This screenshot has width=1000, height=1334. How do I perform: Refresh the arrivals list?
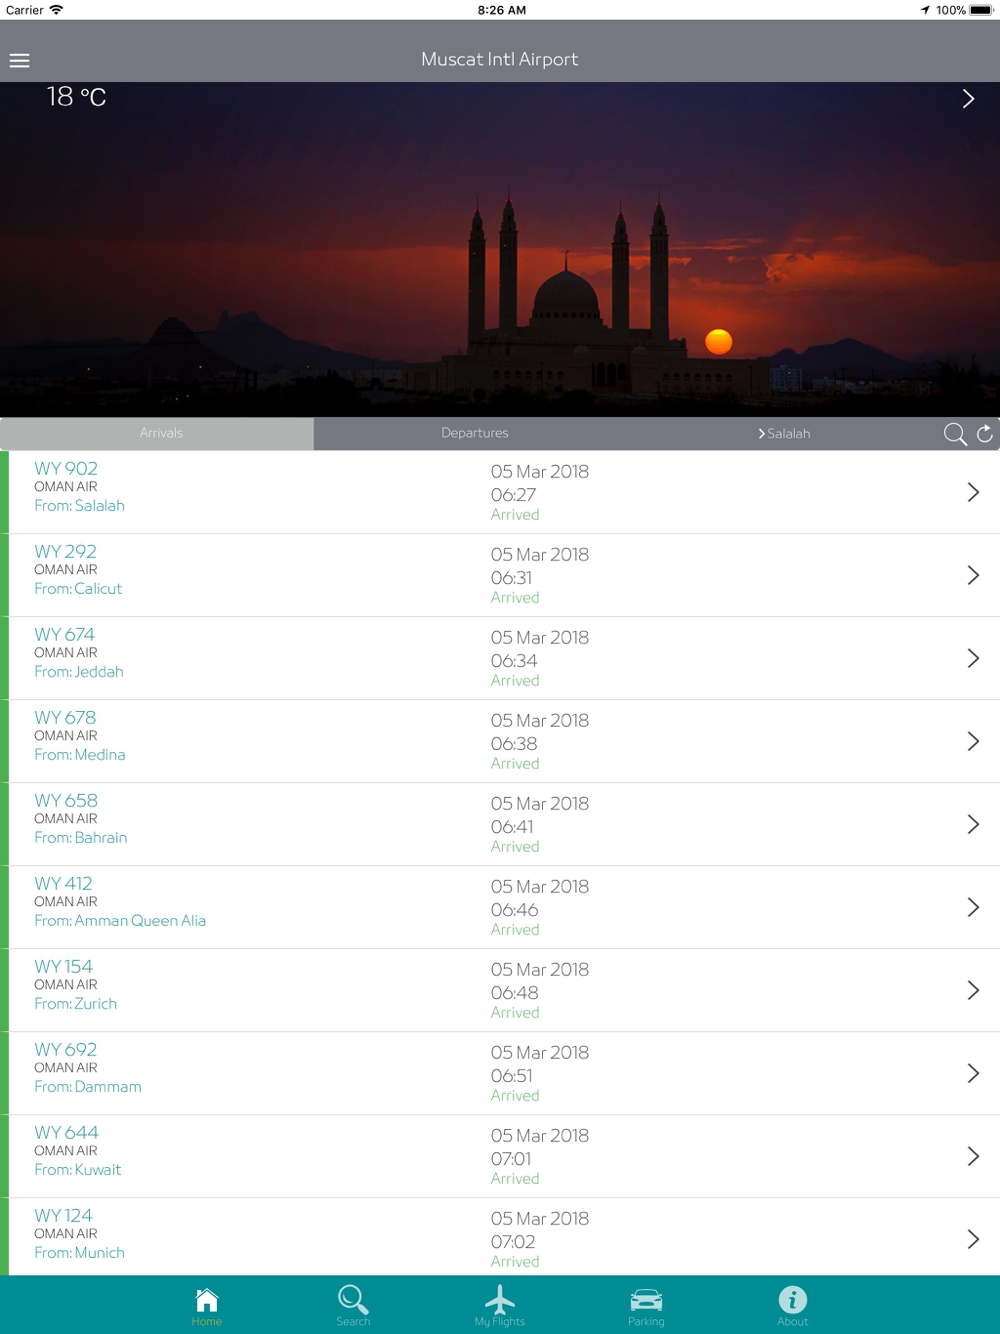(985, 434)
